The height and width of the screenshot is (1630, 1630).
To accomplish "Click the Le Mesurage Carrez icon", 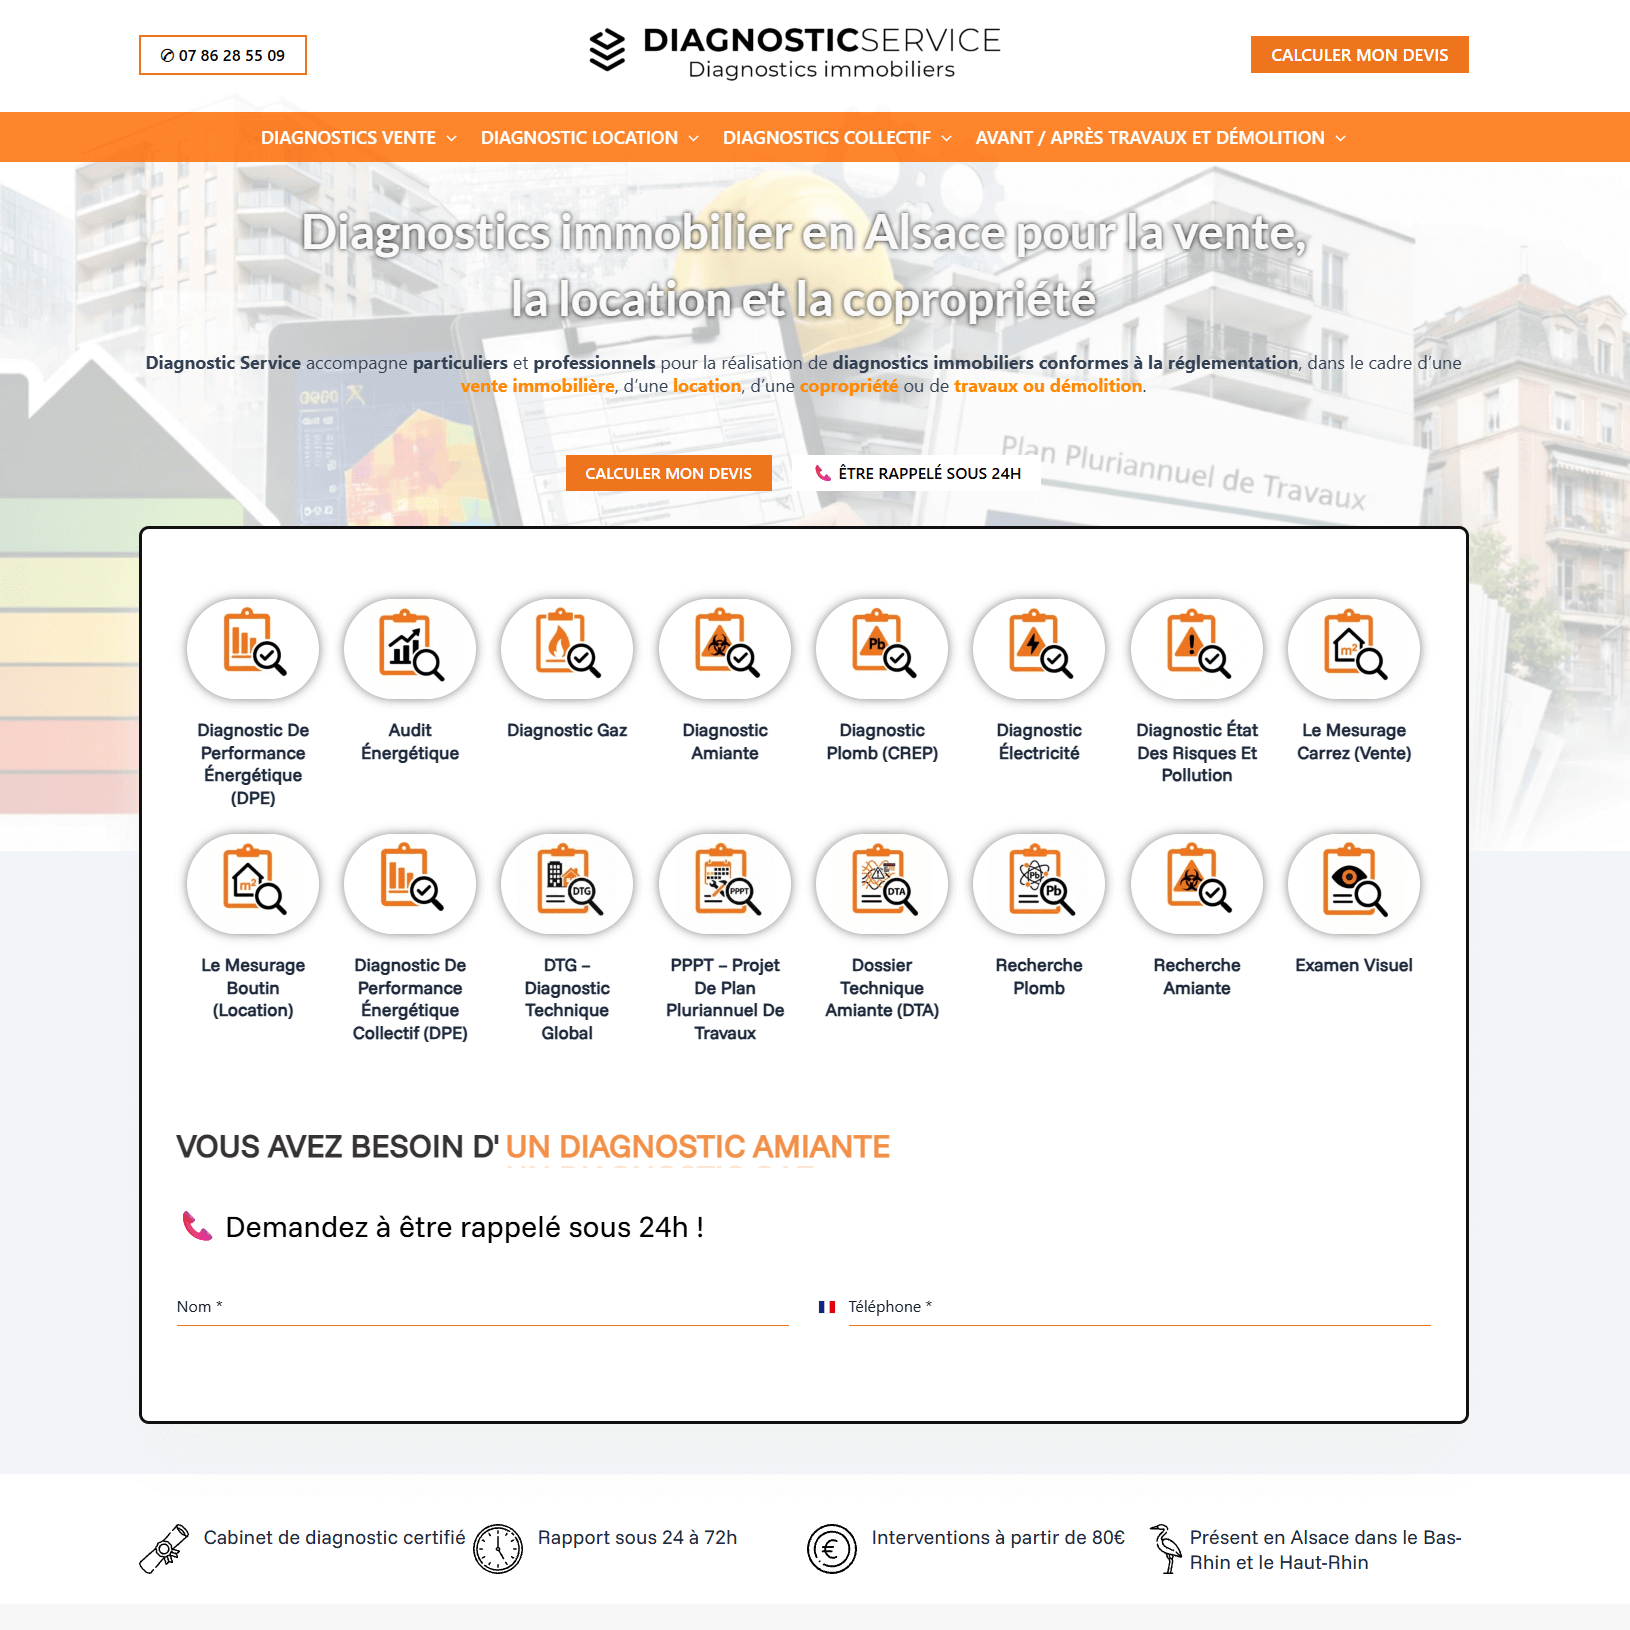I will pos(1353,648).
